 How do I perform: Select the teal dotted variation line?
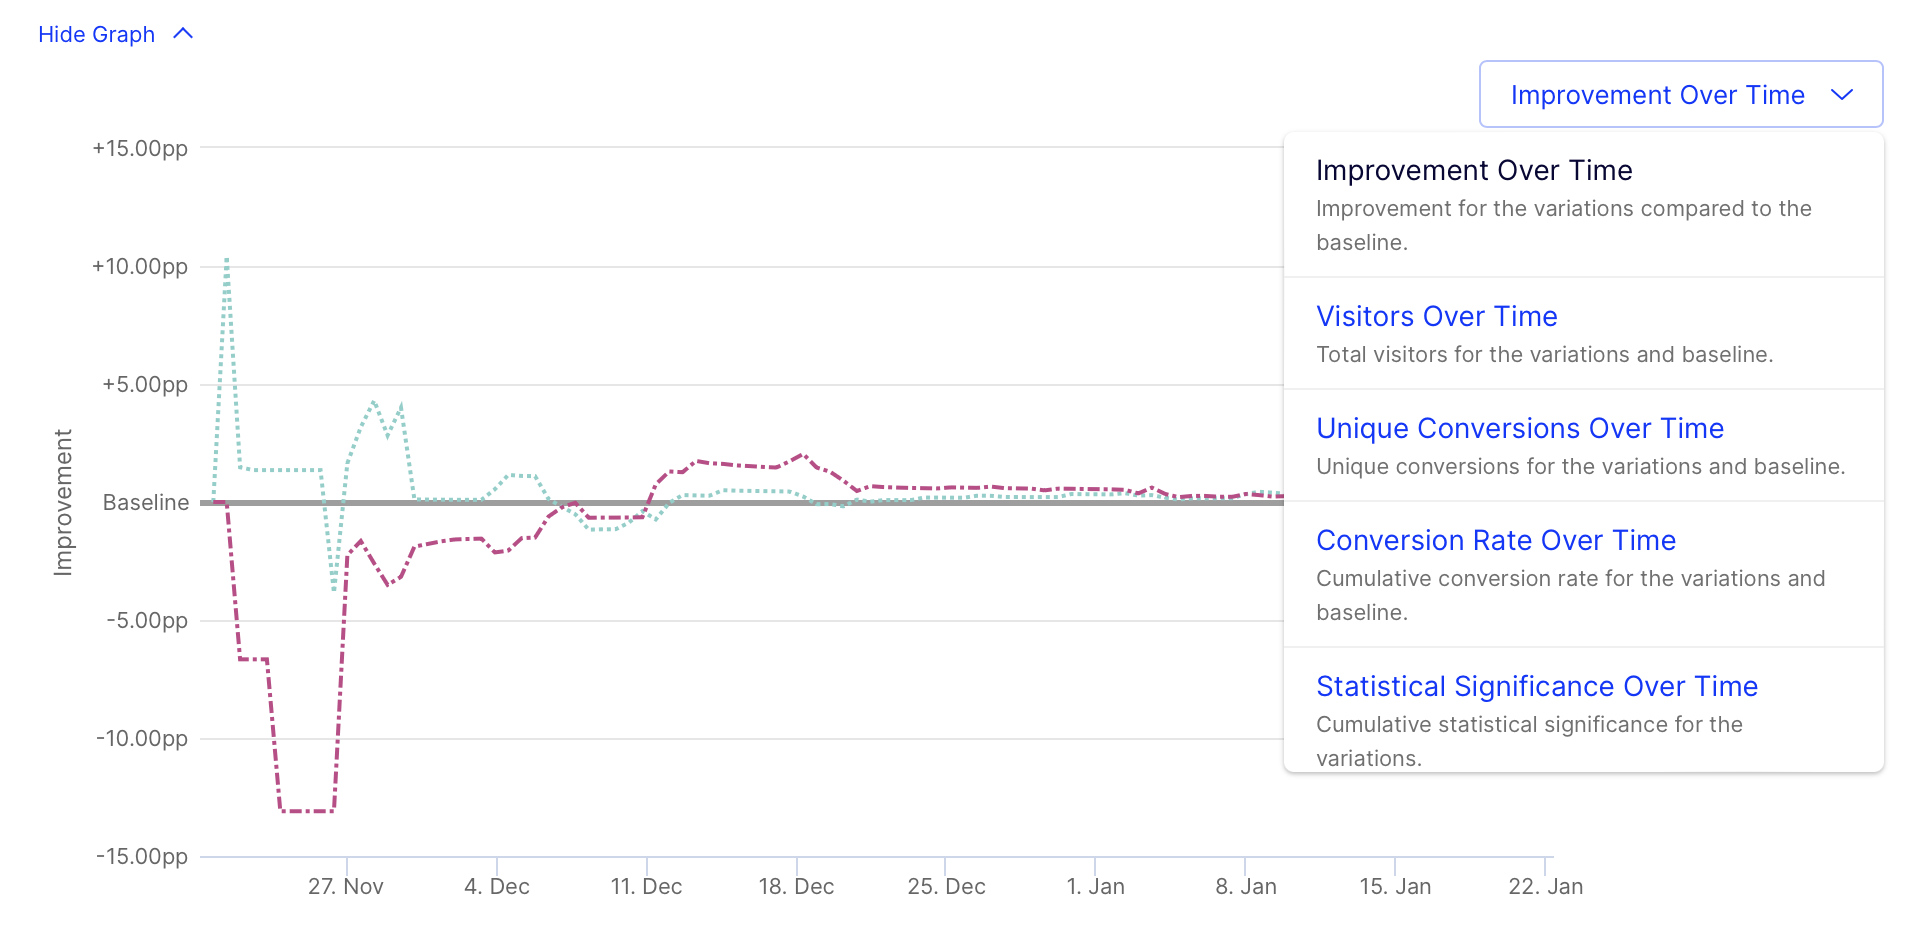click(x=375, y=403)
